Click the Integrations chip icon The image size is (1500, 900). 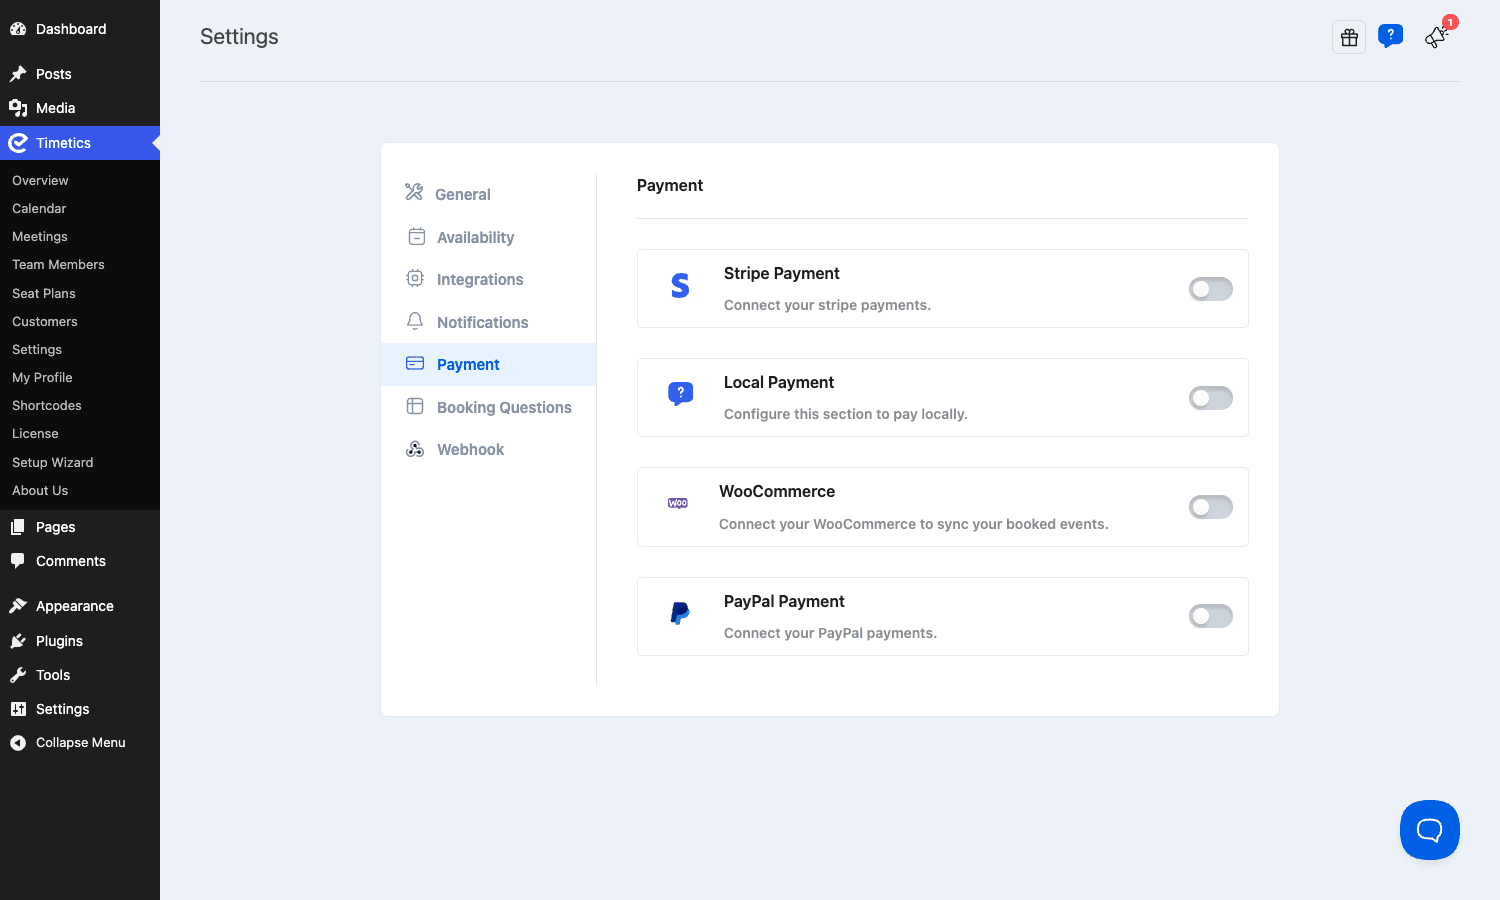pos(415,278)
